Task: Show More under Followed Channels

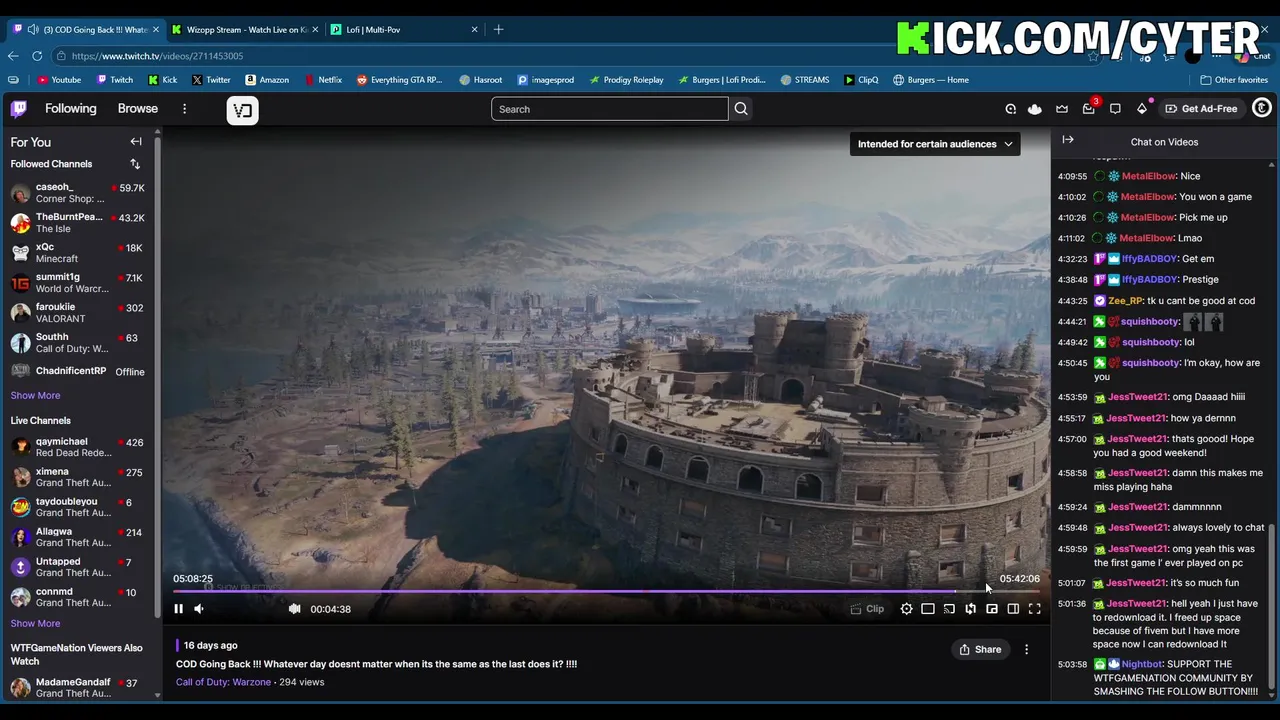Action: click(35, 395)
